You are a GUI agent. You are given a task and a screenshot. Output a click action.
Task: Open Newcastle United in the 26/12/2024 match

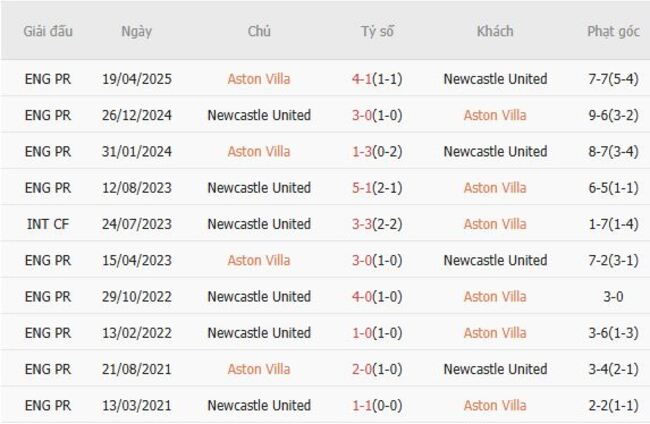pos(259,115)
